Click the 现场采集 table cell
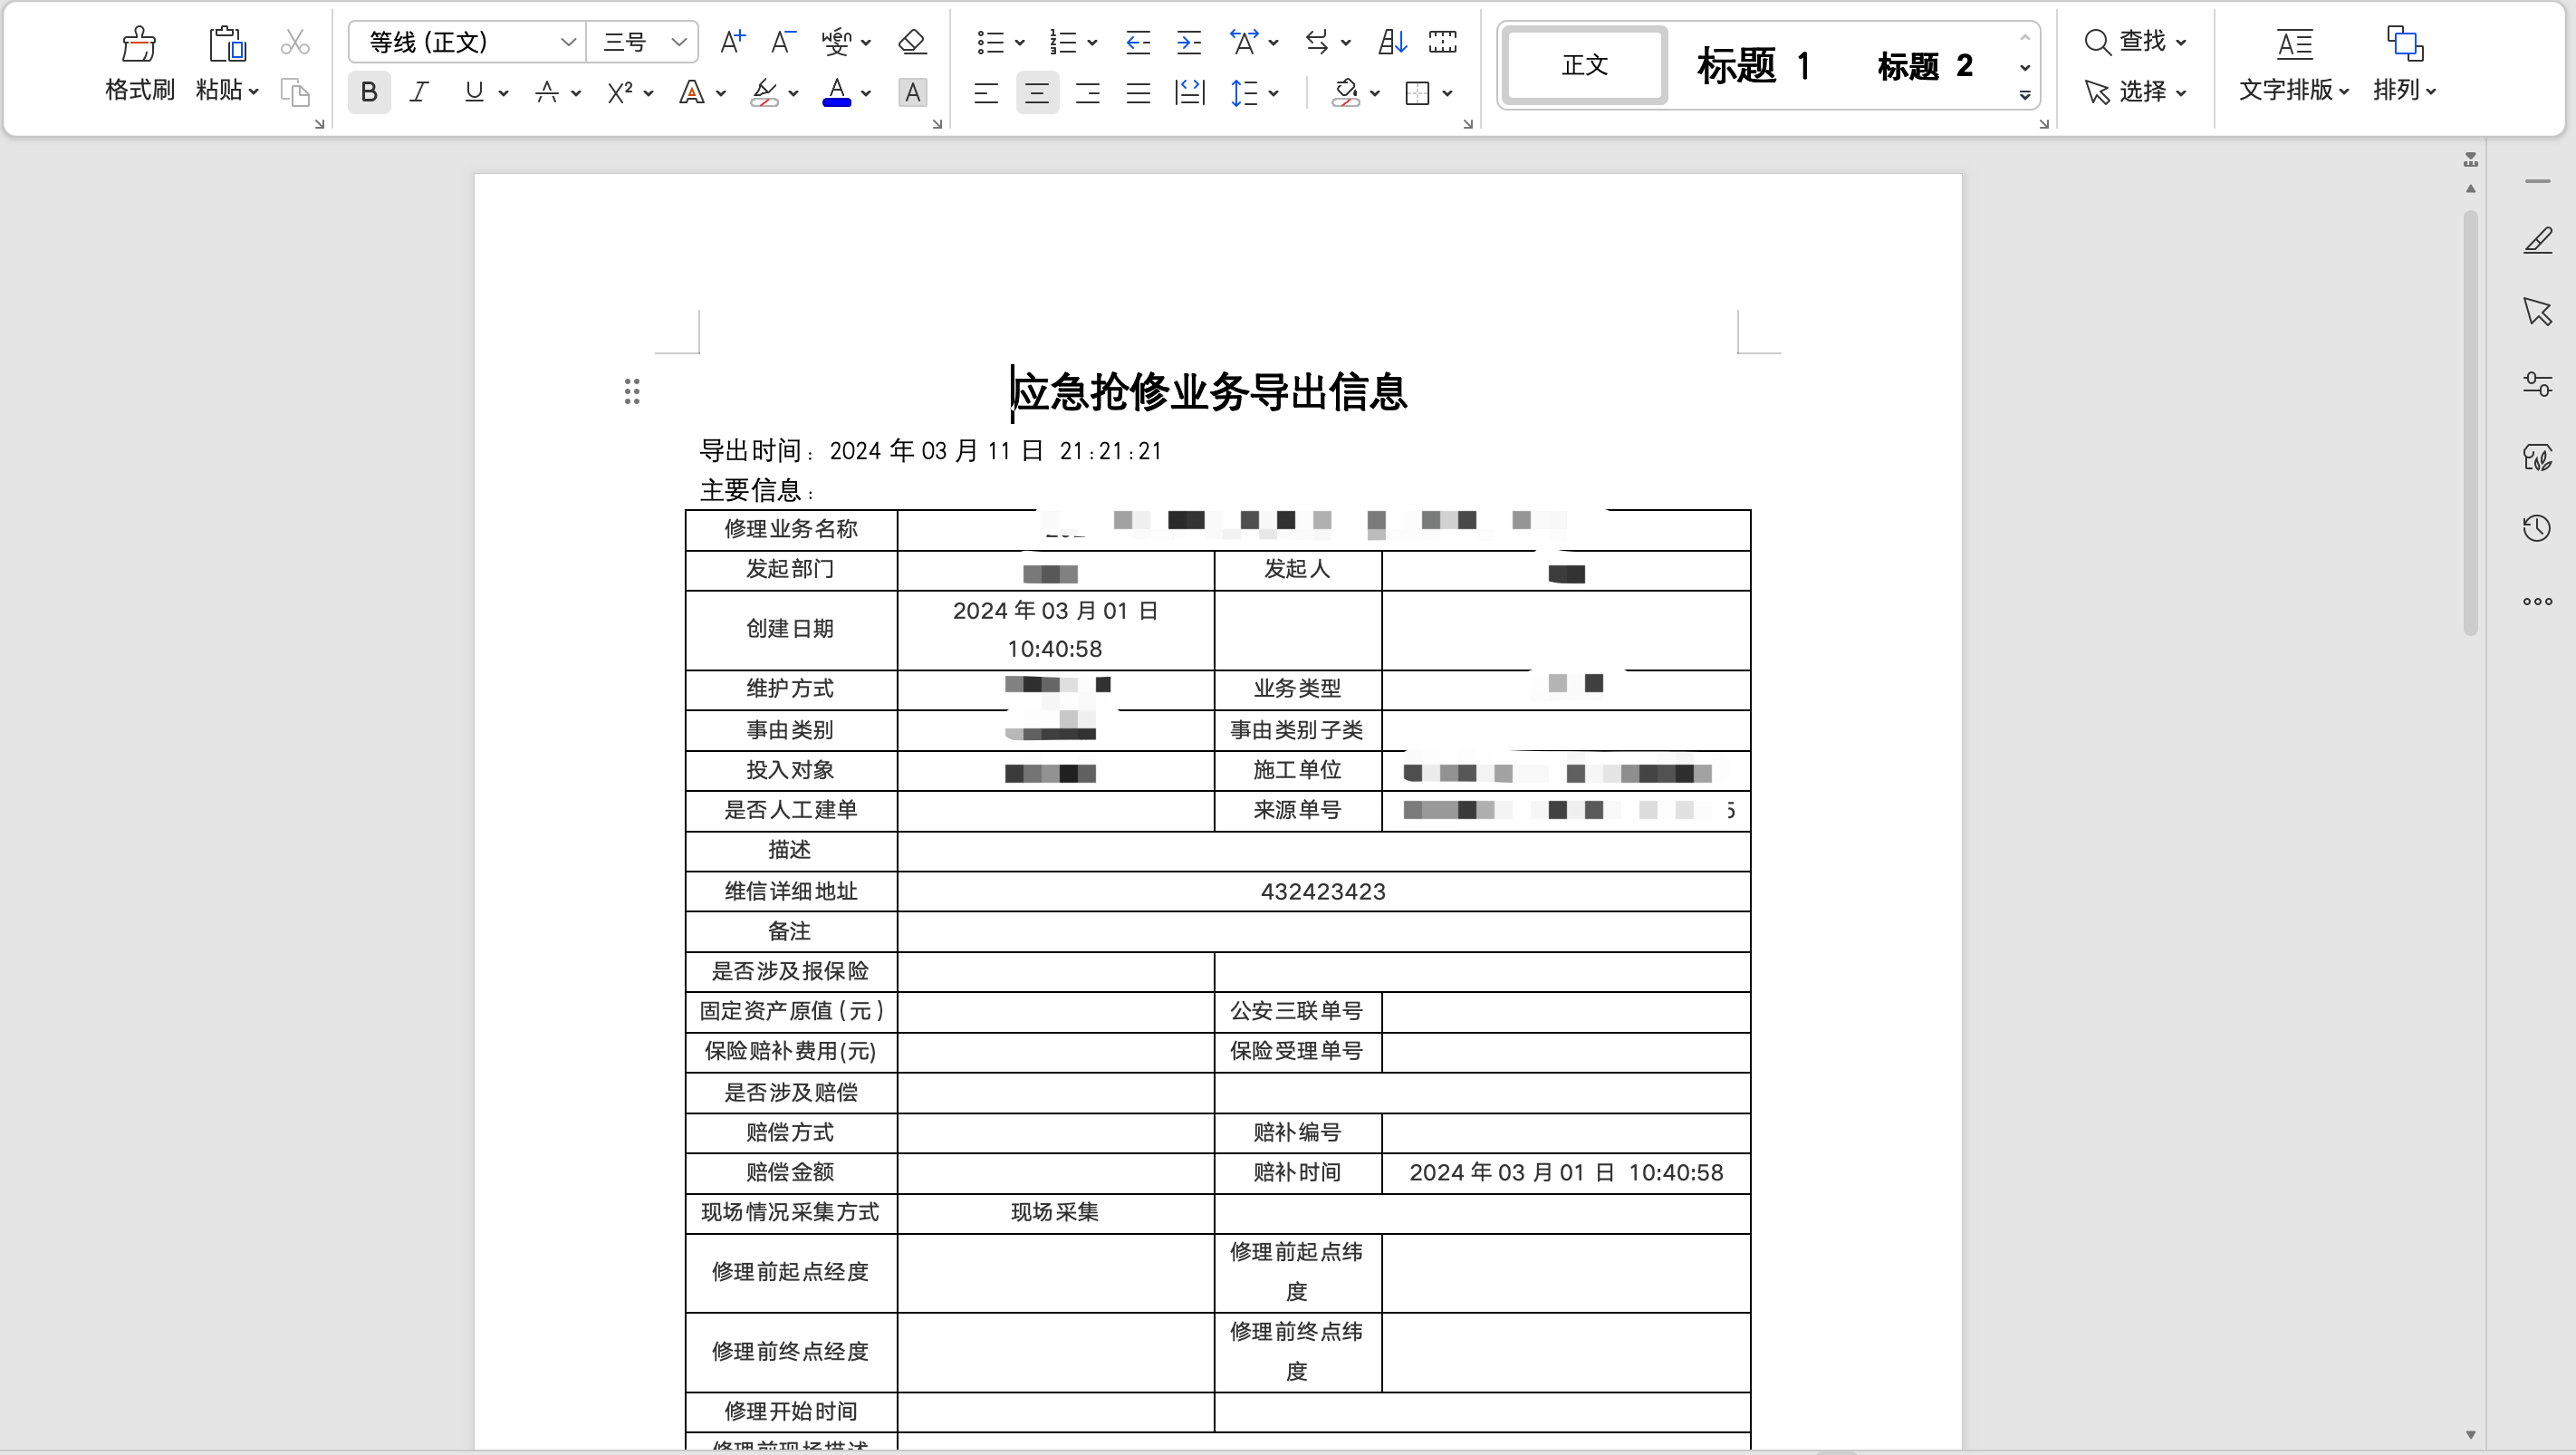 1055,1212
